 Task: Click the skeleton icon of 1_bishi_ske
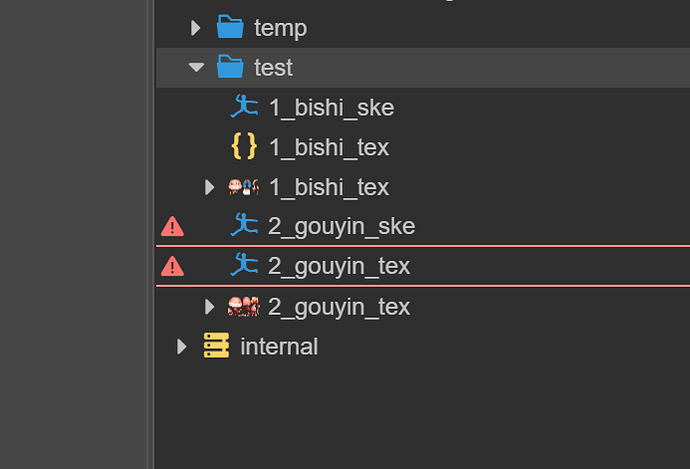(x=244, y=107)
